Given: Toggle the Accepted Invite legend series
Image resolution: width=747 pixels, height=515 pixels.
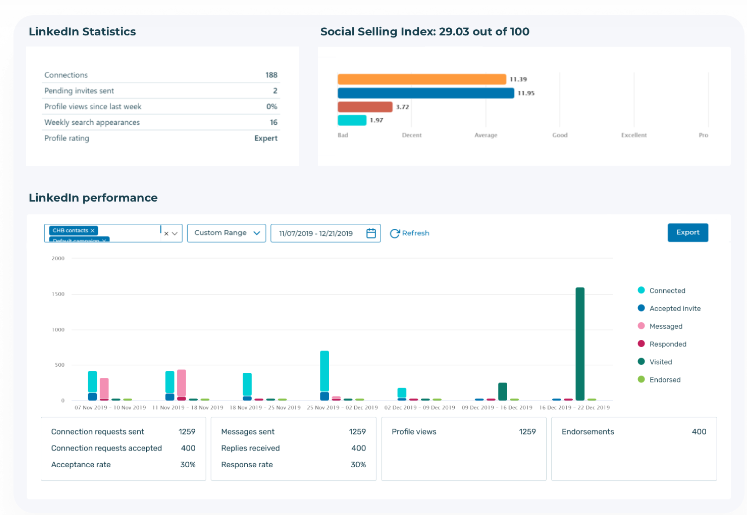Looking at the screenshot, I should point(669,308).
